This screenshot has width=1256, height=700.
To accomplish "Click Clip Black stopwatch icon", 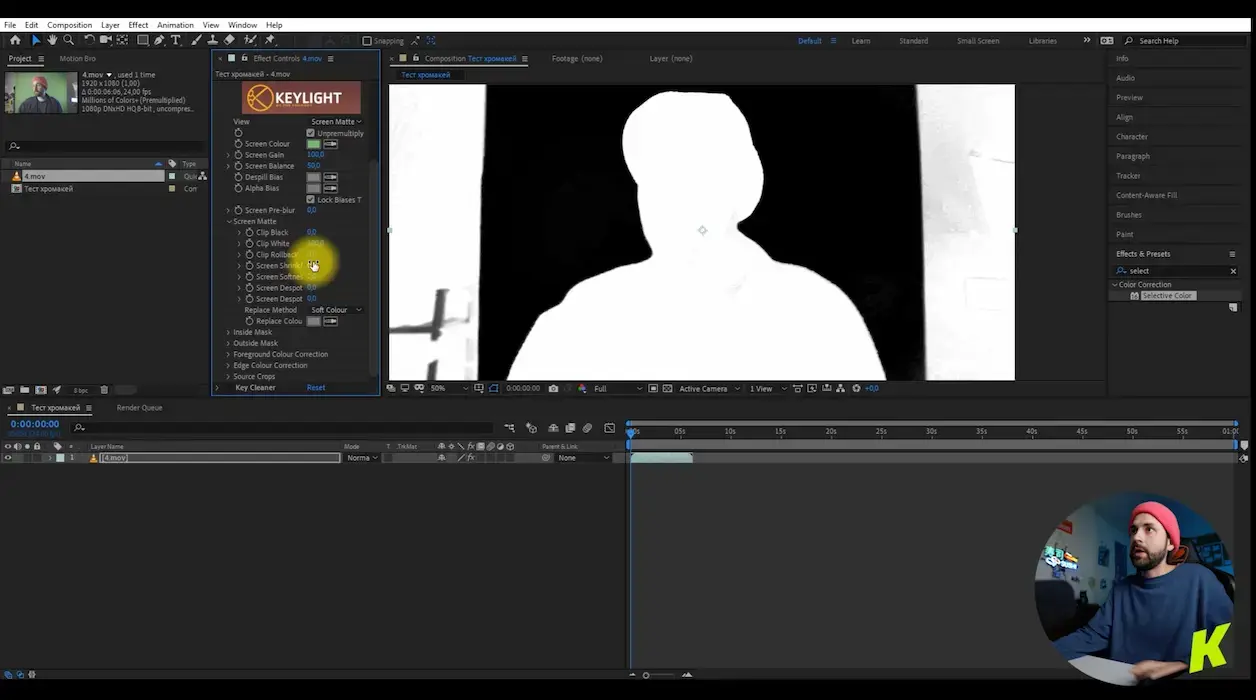I will coord(250,232).
